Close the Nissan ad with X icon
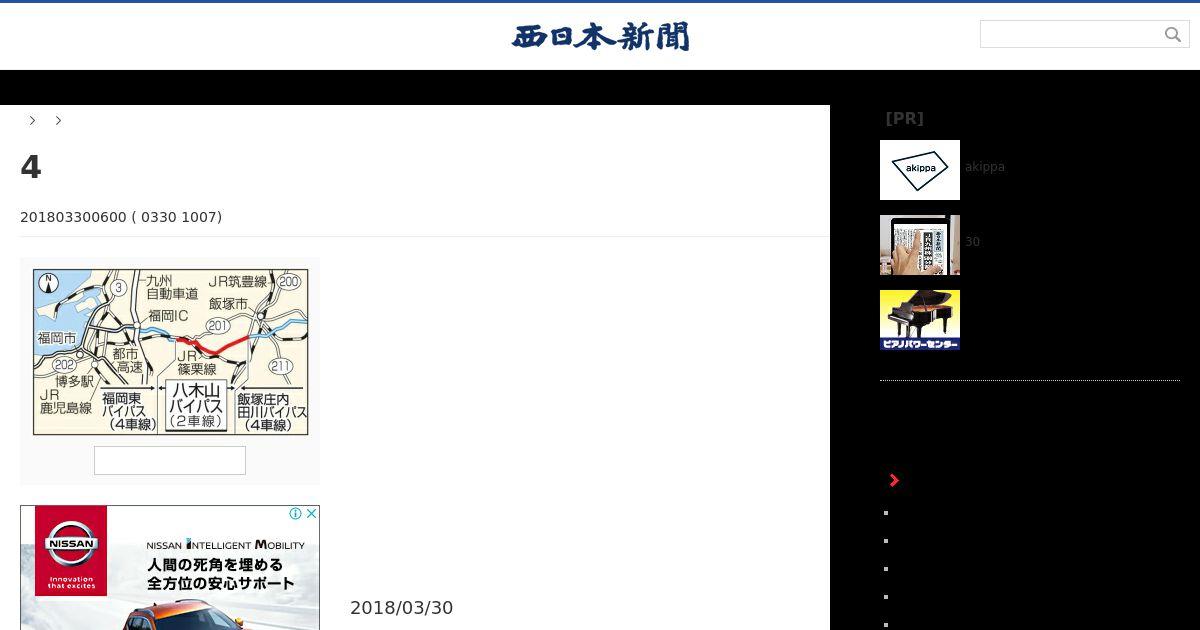 (311, 513)
